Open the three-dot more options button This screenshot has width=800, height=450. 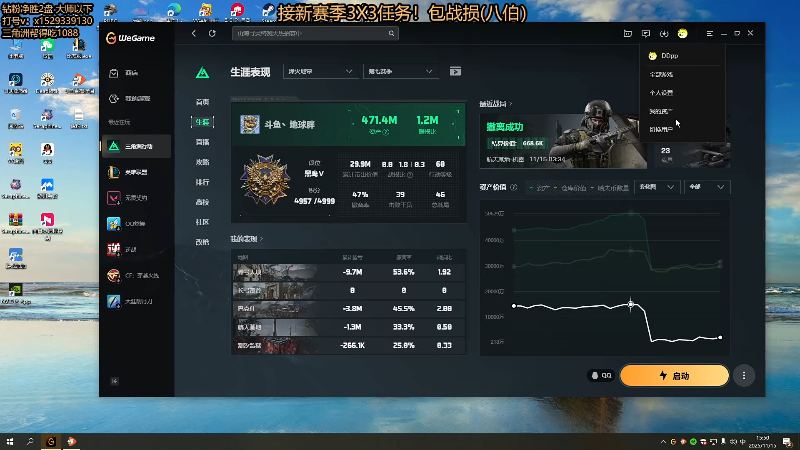pyautogui.click(x=744, y=376)
